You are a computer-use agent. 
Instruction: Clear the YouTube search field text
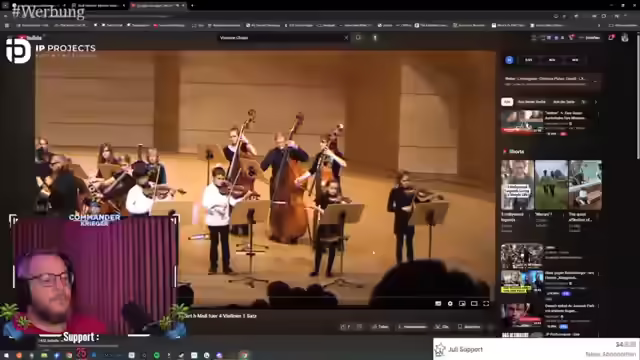click(x=346, y=38)
